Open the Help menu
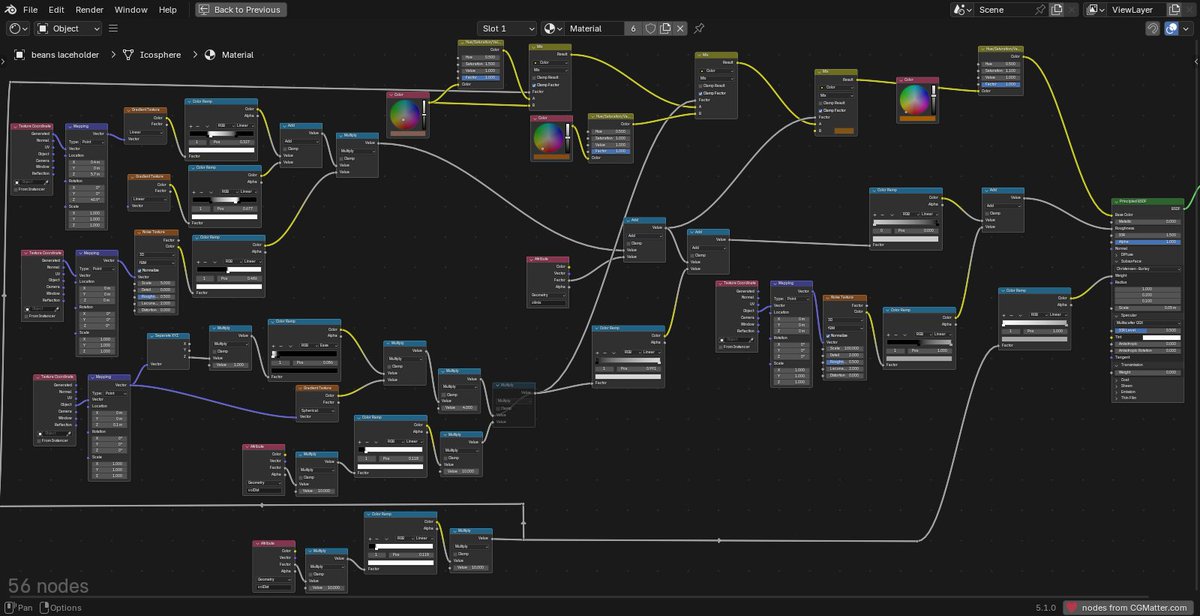Viewport: 1200px width, 616px height. click(168, 9)
